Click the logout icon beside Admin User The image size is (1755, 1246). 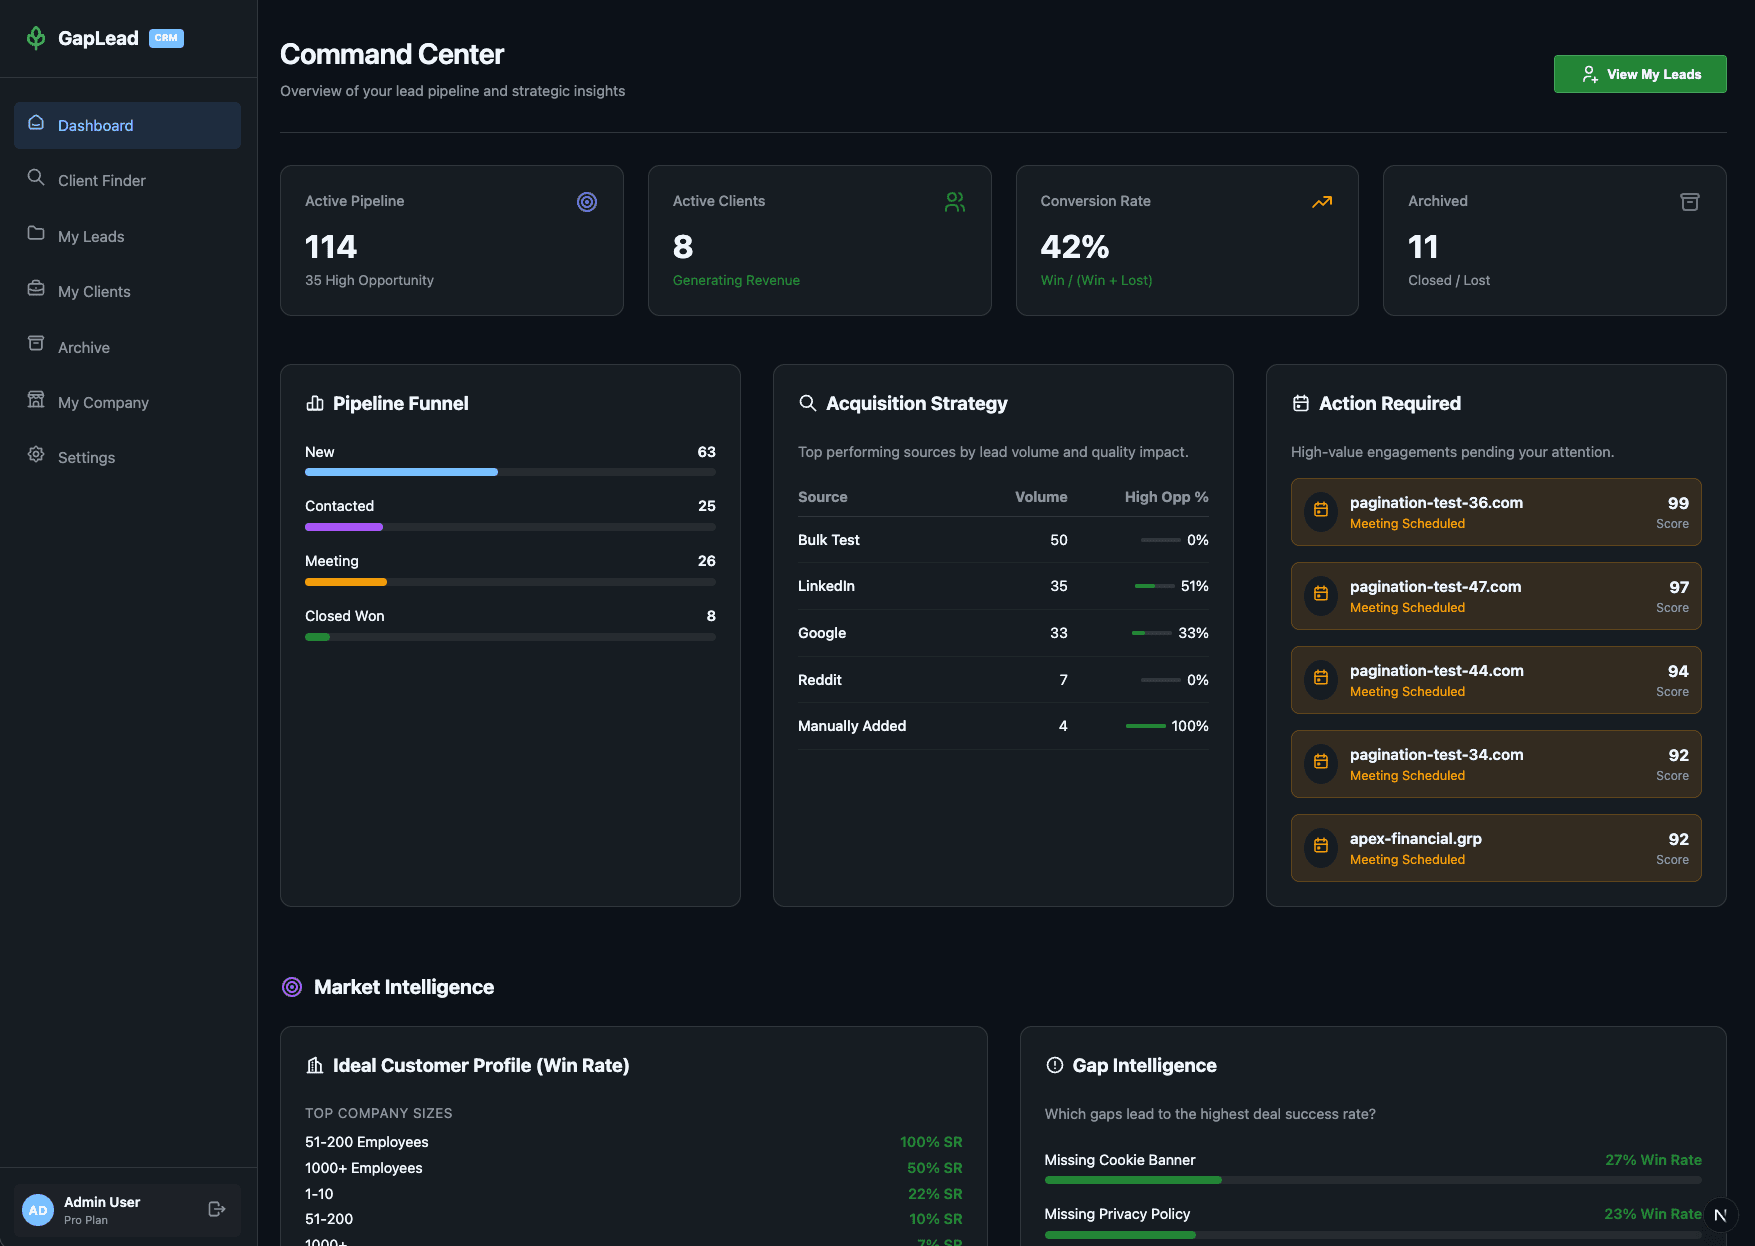[216, 1209]
